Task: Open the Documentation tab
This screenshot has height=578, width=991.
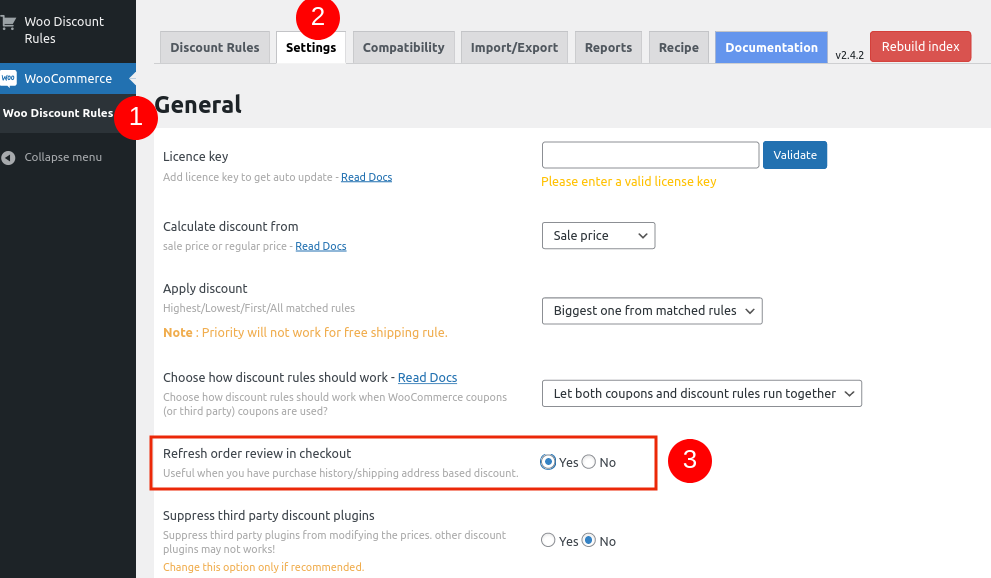Action: pyautogui.click(x=771, y=47)
